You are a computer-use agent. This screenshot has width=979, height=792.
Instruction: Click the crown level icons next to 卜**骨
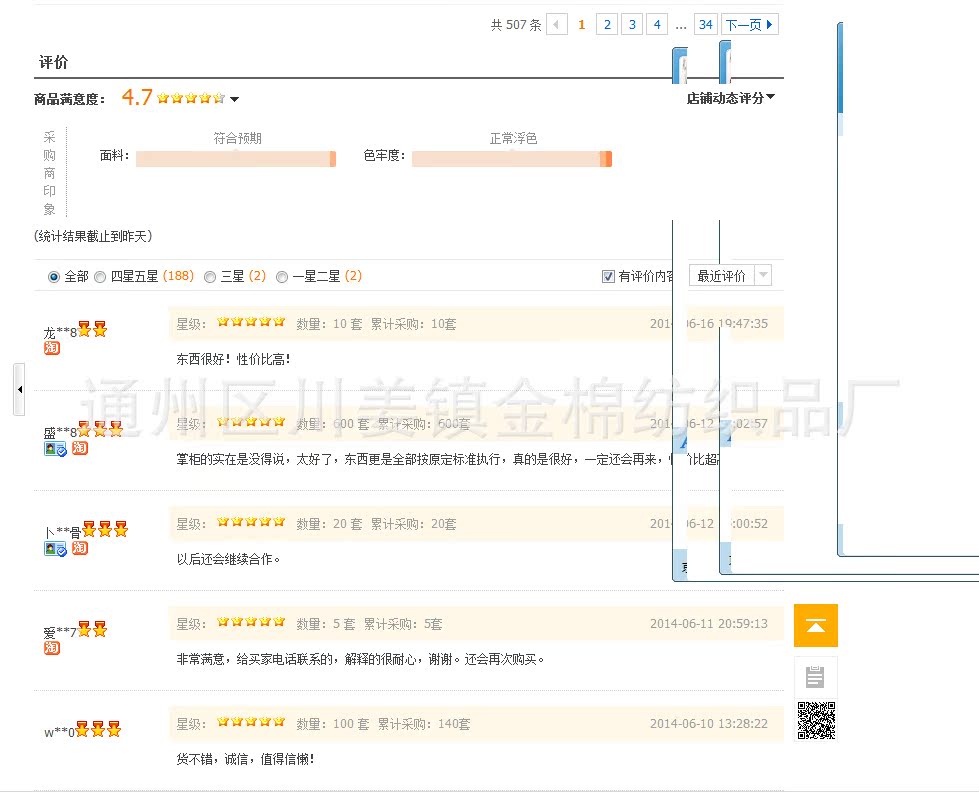pos(105,528)
